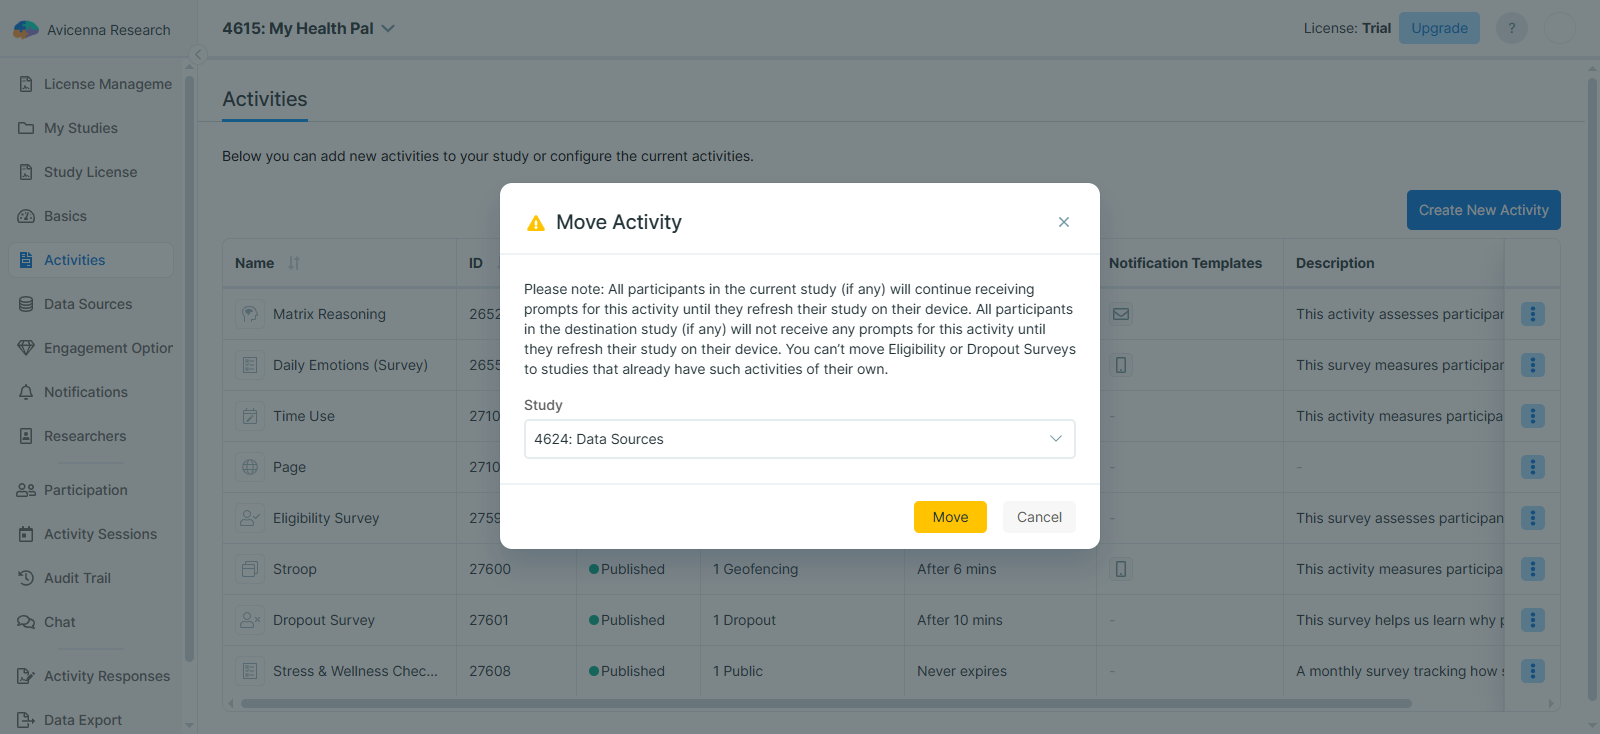Close the Move Activity dialog with X

coord(1063,222)
